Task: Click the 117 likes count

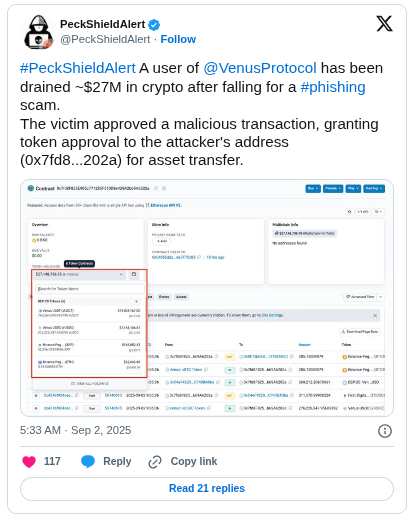Action: pyautogui.click(x=52, y=461)
